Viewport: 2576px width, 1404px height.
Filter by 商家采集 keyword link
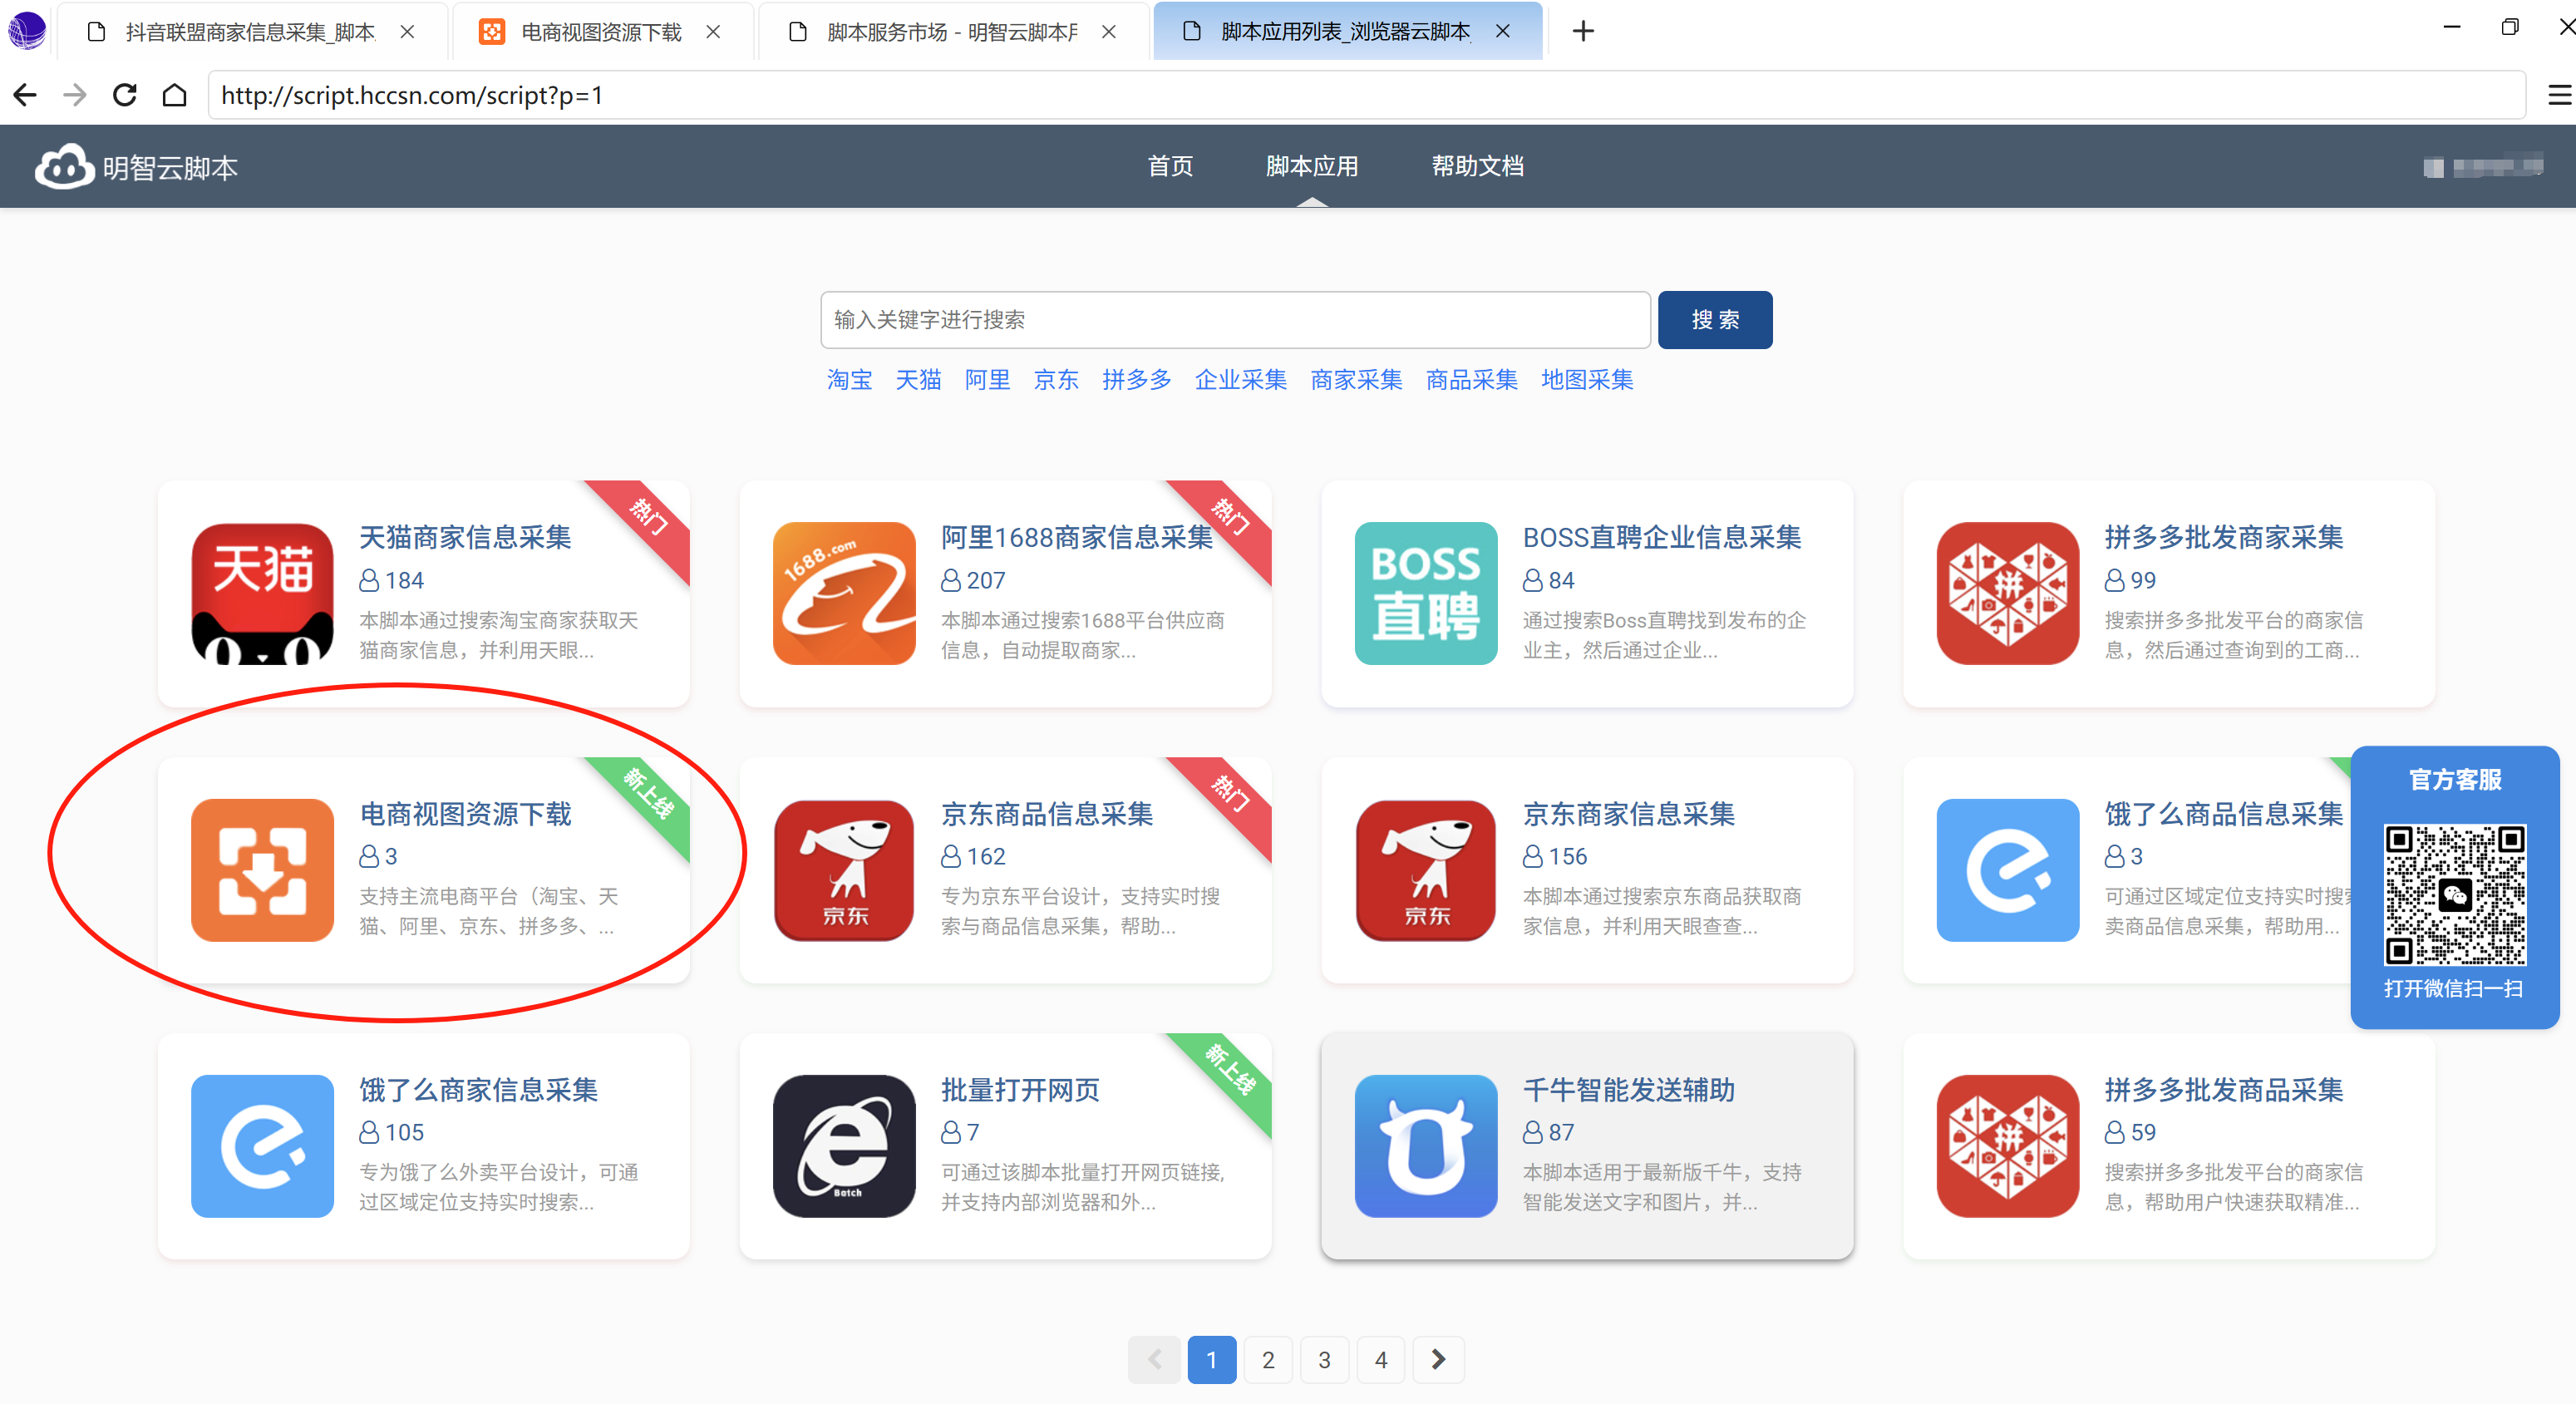point(1357,380)
